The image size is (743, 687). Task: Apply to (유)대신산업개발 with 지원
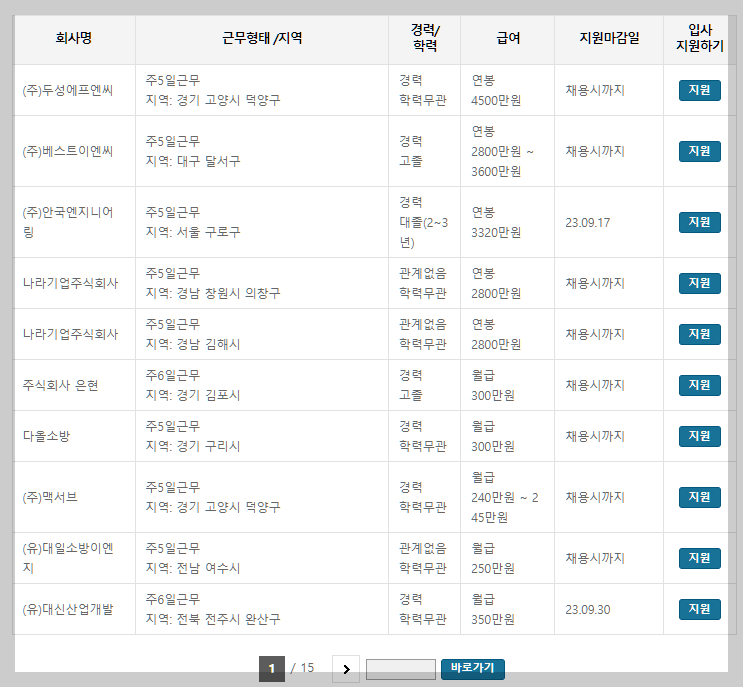point(699,609)
